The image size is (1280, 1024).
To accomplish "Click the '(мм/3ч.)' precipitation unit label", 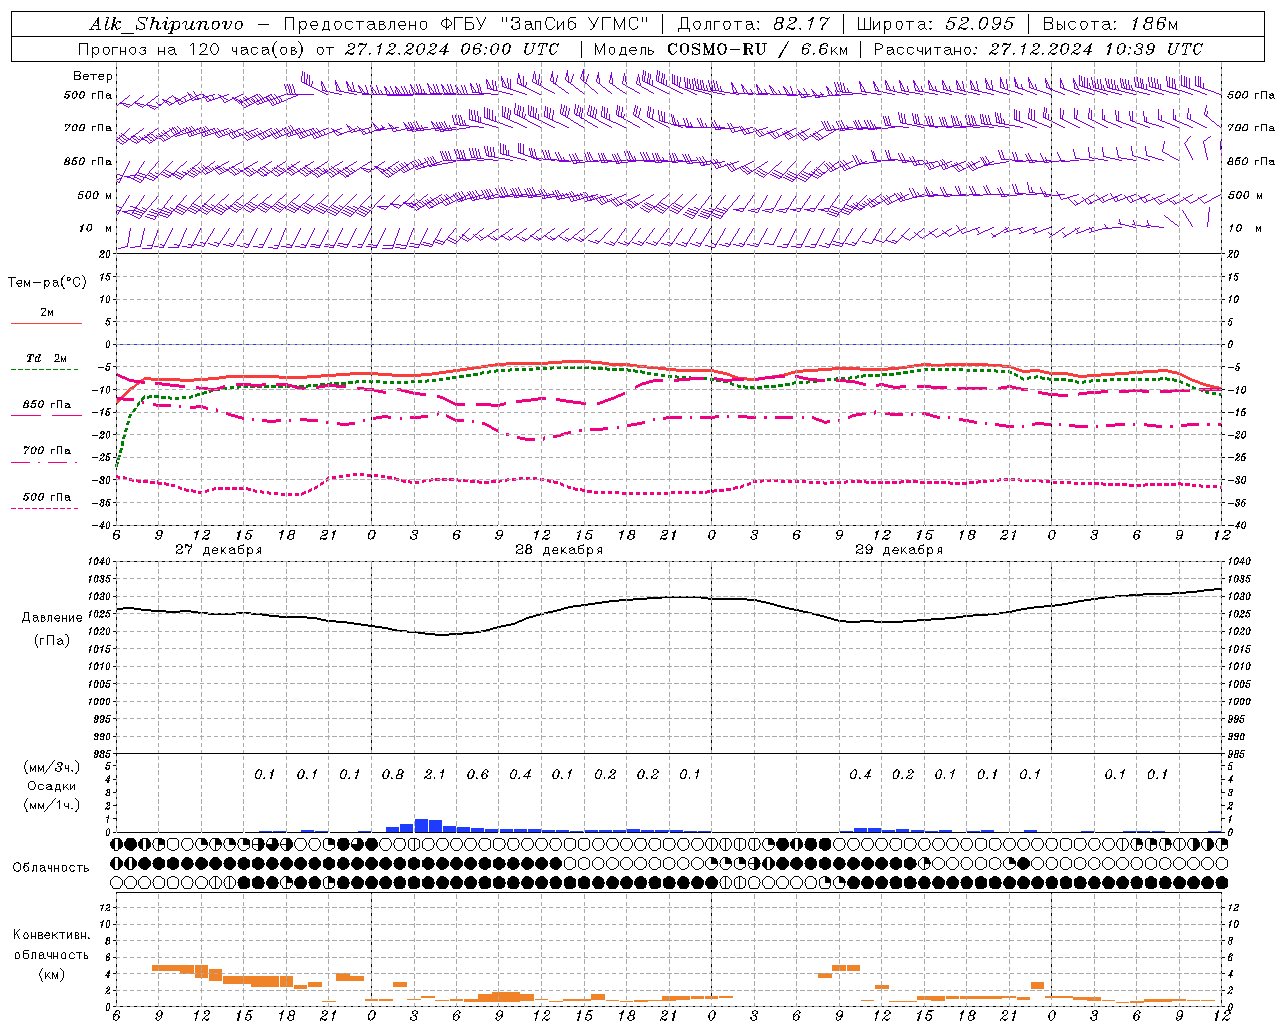I will 52,767.
